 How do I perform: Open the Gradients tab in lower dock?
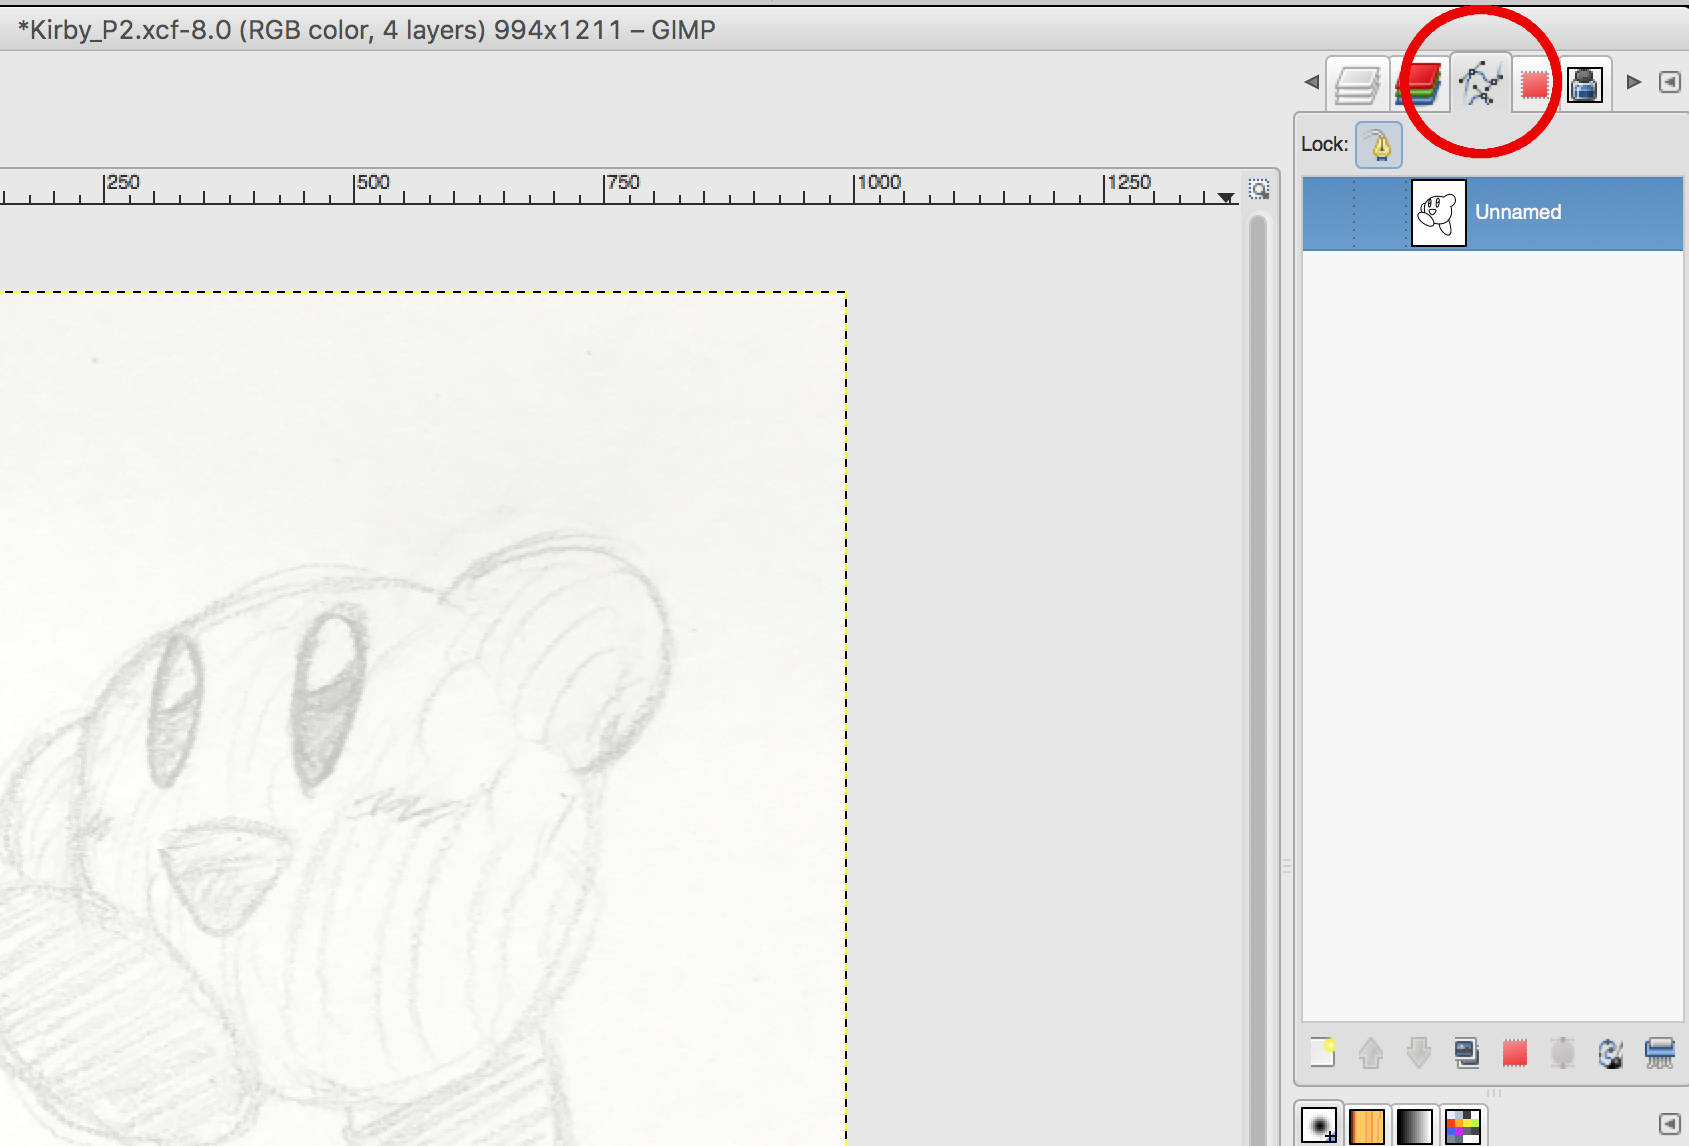(x=1414, y=1127)
